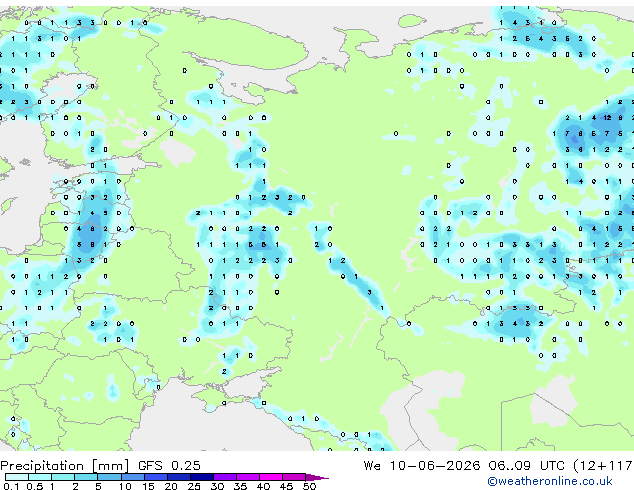This screenshot has width=634, height=490.
Task: Pick the 45 to 50 mm legend swatch
Action: [294, 477]
